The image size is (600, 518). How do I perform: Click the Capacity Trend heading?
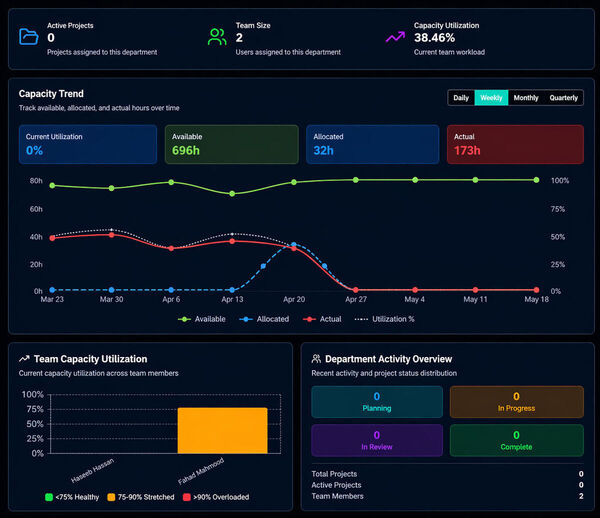51,94
